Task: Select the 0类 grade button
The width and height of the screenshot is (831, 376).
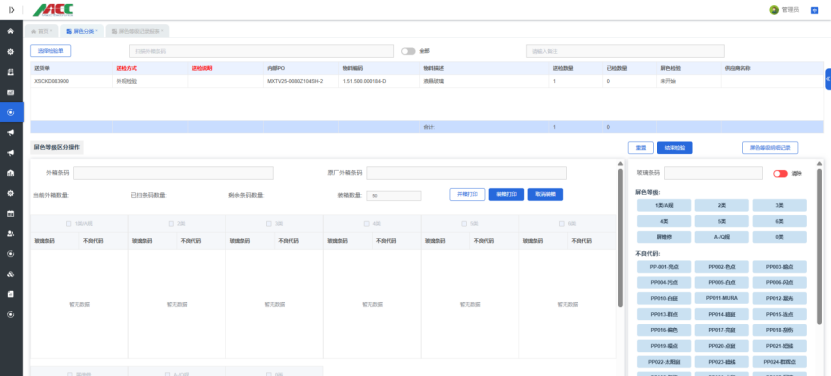Action: (x=780, y=237)
